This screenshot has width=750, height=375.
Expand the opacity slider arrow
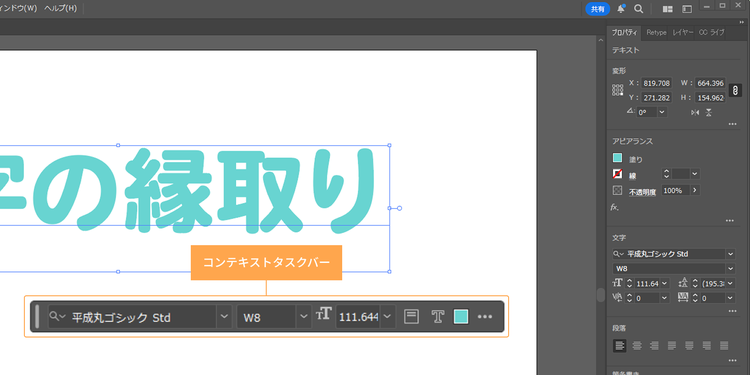click(x=695, y=190)
